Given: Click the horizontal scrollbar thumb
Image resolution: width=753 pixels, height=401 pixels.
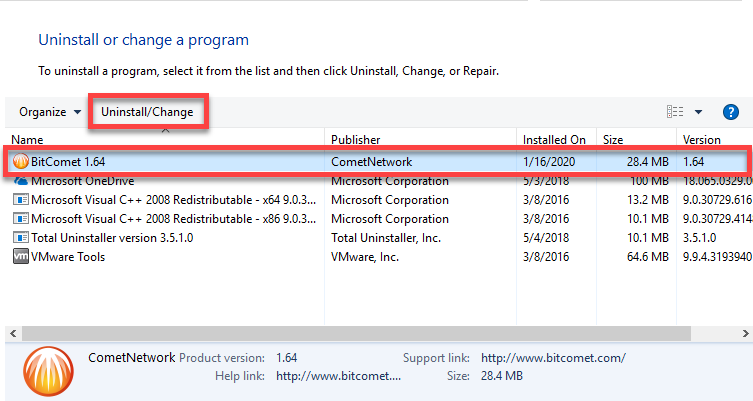Looking at the screenshot, I should (356, 333).
